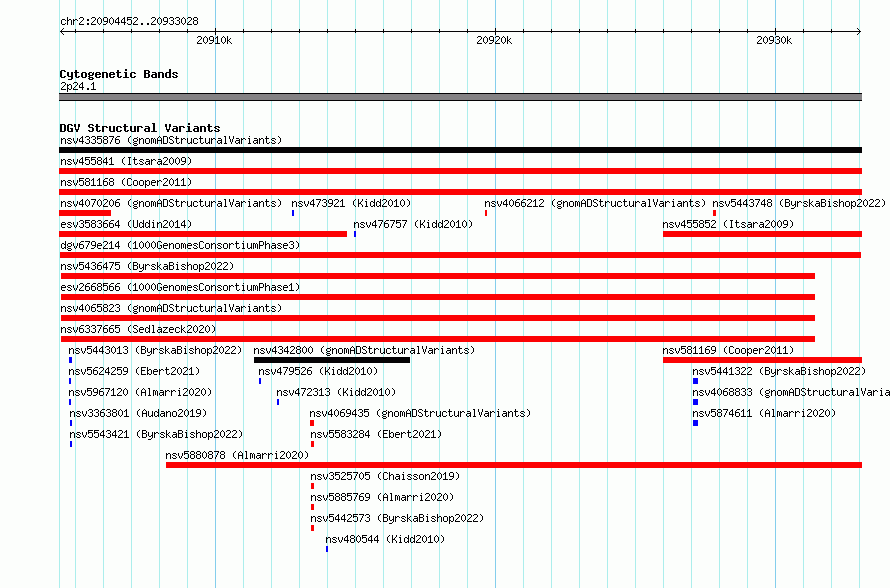Select nsv5543421 (ByrskaBishop2022) label
The width and height of the screenshot is (890, 588).
tap(156, 434)
